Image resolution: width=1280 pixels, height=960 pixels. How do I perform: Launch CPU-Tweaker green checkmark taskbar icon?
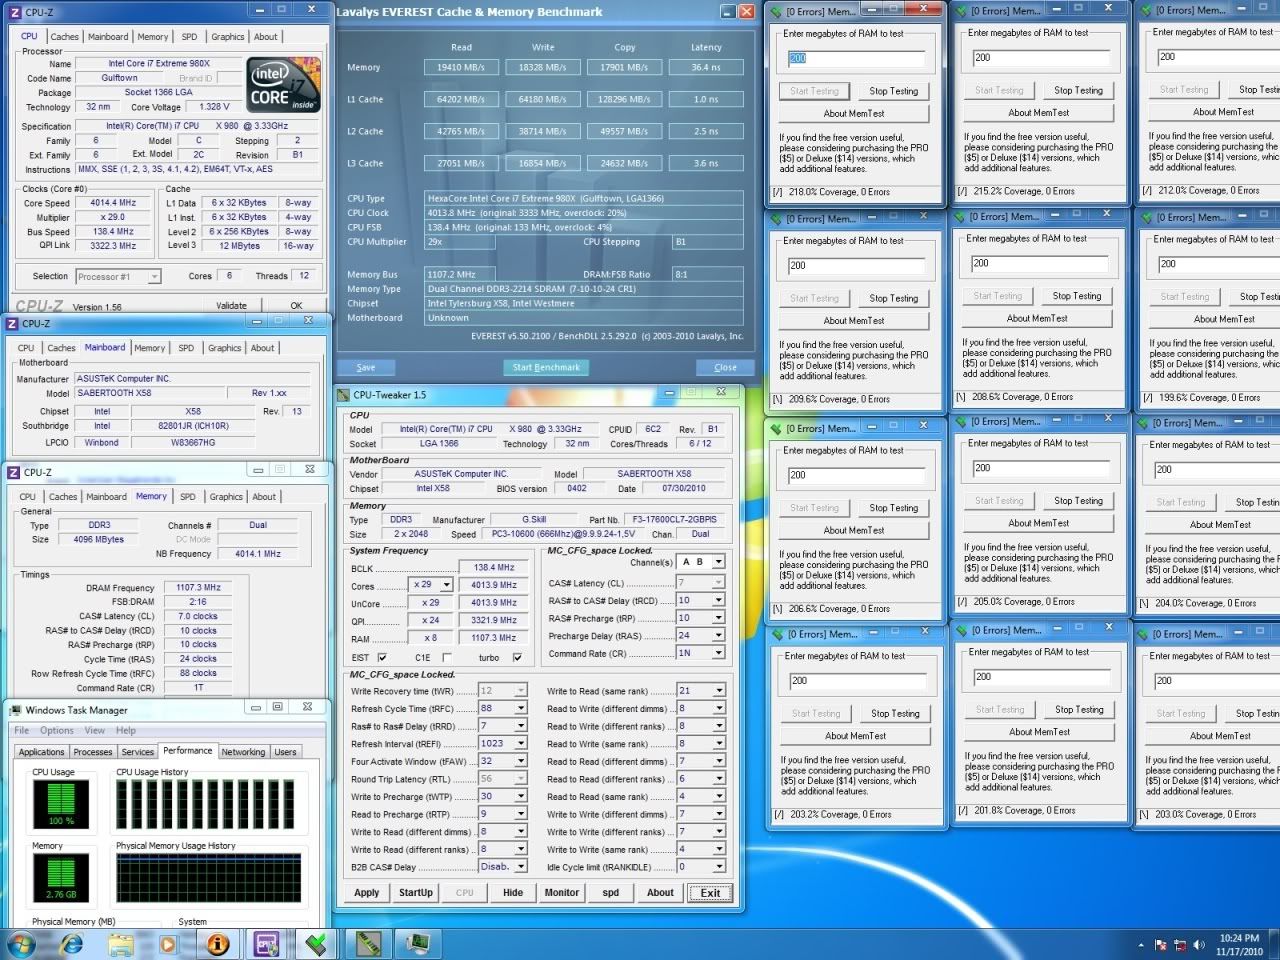(316, 943)
